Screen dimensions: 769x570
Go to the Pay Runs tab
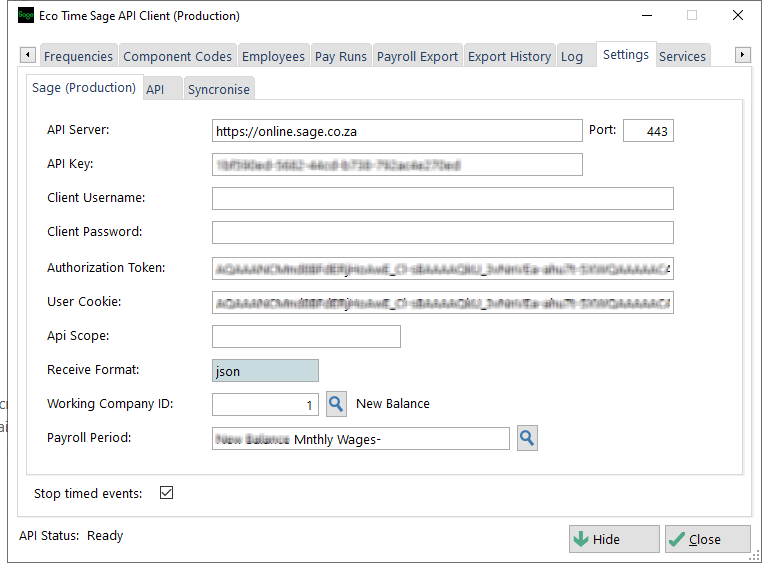click(x=341, y=56)
